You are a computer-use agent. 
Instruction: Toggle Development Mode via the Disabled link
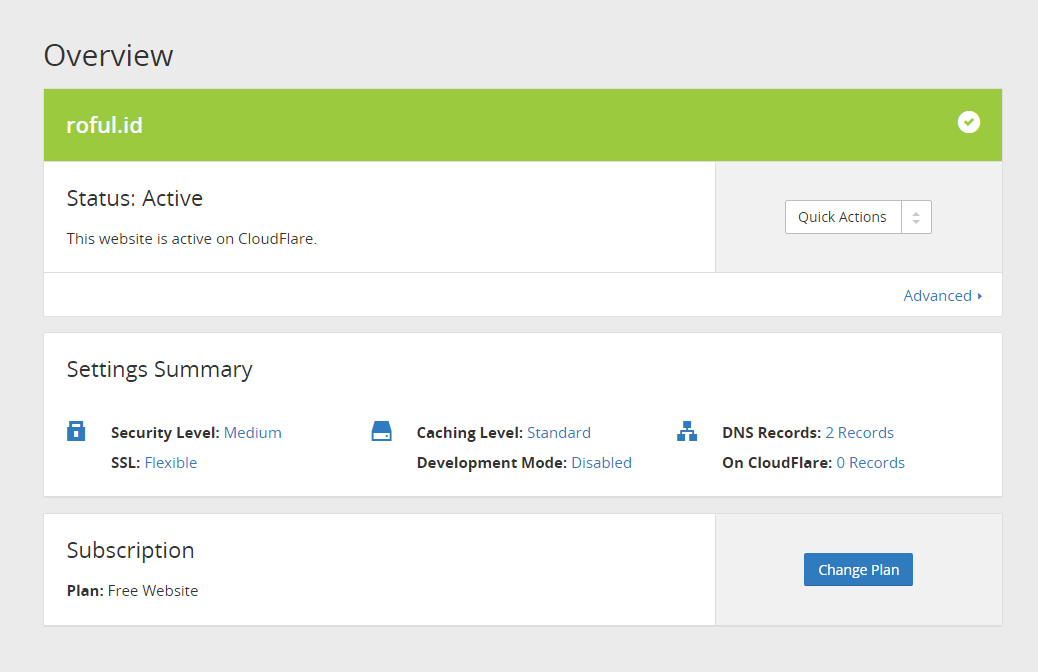(x=601, y=463)
